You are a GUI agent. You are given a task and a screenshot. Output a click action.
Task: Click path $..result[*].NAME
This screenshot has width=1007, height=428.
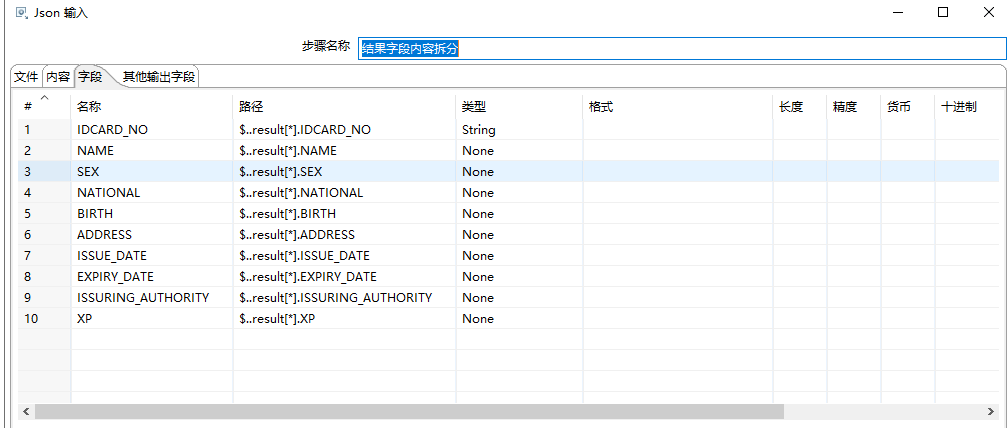click(x=344, y=151)
